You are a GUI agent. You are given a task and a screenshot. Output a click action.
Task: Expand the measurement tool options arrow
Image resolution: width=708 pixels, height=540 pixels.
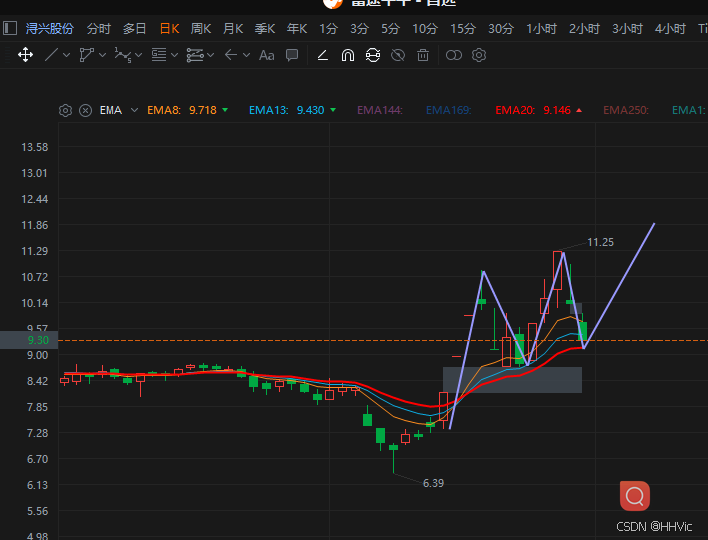[210, 55]
